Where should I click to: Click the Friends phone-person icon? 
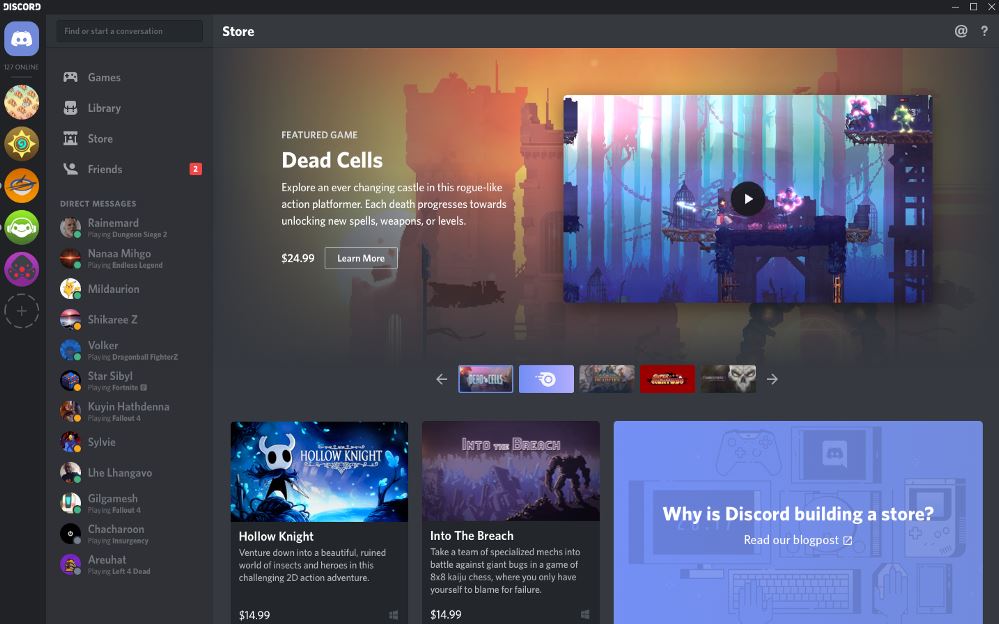tap(71, 169)
